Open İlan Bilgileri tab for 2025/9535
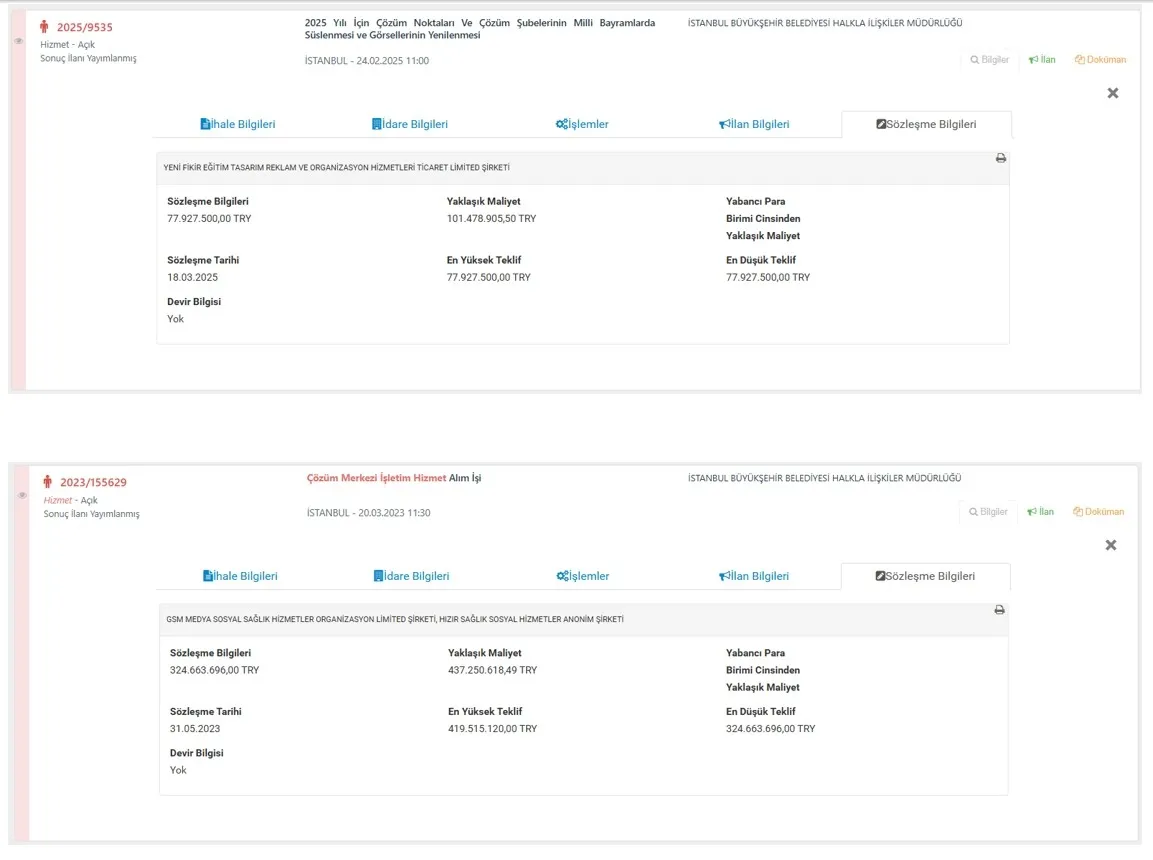This screenshot has height=860, width=1153. tap(754, 124)
